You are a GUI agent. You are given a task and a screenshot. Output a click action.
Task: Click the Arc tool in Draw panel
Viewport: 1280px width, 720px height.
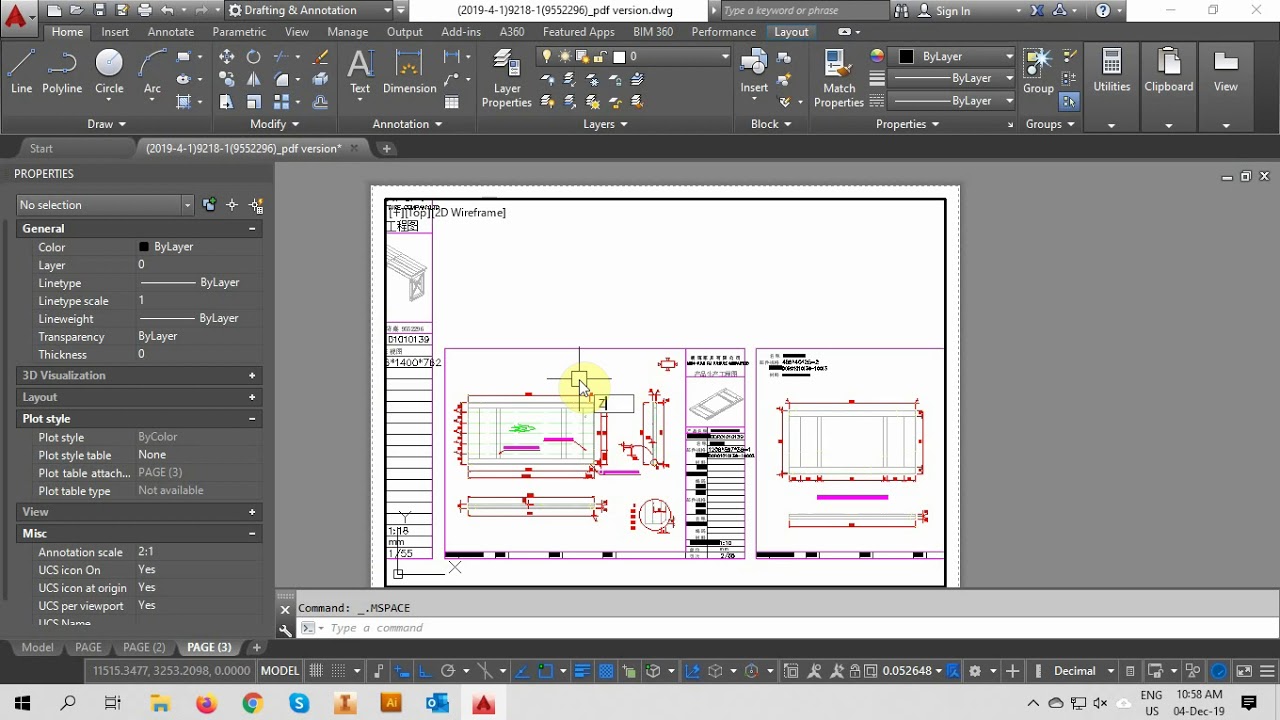point(152,70)
